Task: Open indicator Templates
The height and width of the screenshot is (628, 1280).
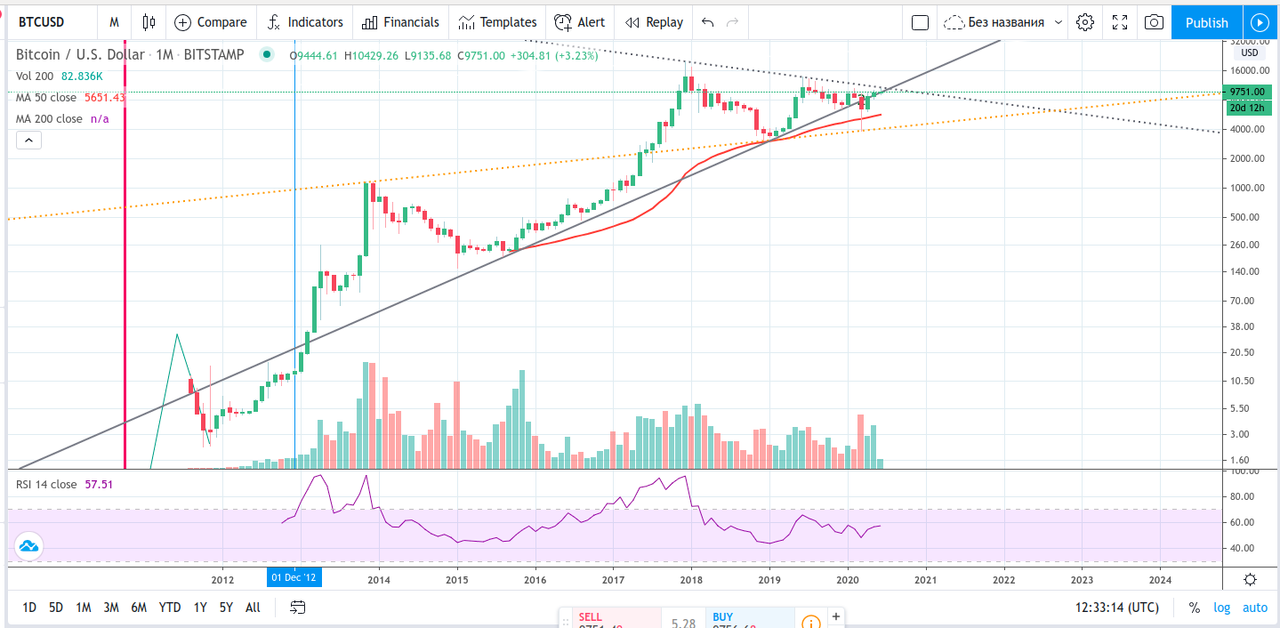Action: [498, 22]
